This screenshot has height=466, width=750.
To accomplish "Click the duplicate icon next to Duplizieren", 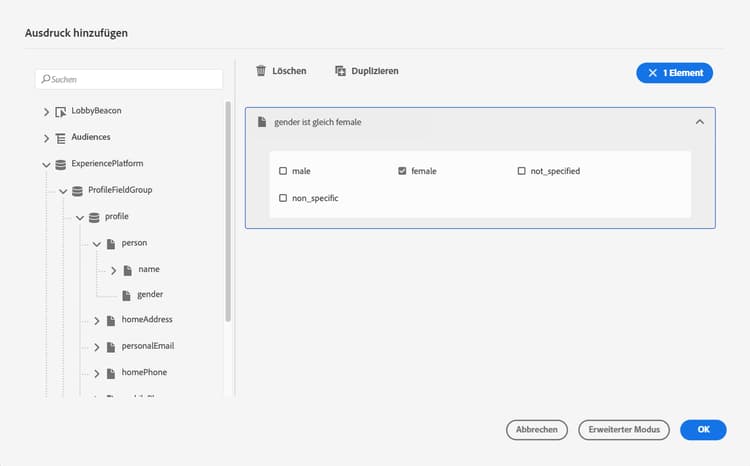I will [x=340, y=71].
